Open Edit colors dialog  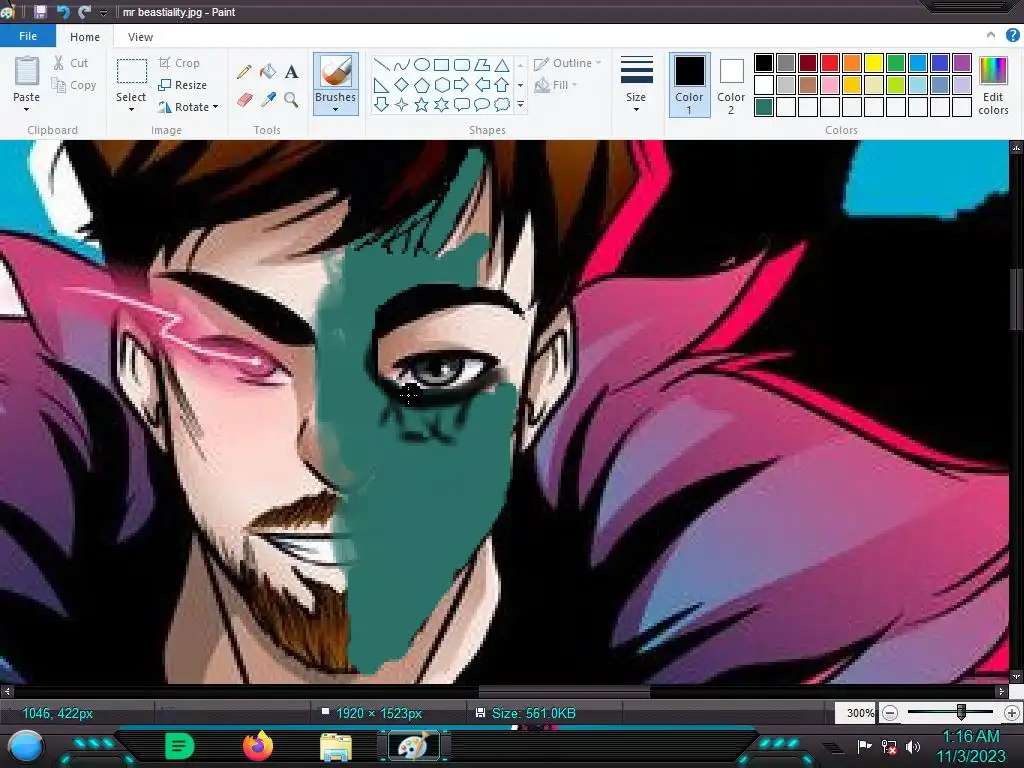(x=993, y=85)
